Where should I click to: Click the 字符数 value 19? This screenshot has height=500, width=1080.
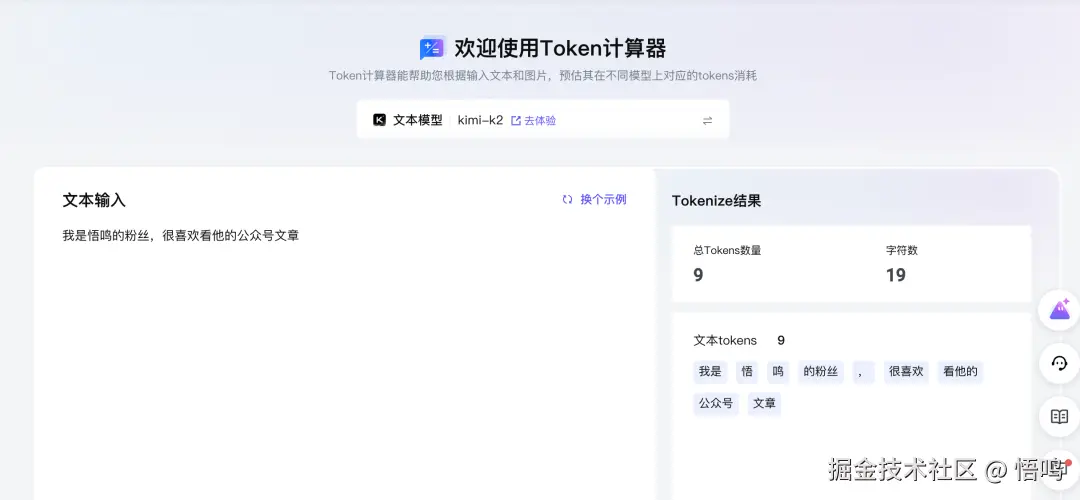(896, 275)
